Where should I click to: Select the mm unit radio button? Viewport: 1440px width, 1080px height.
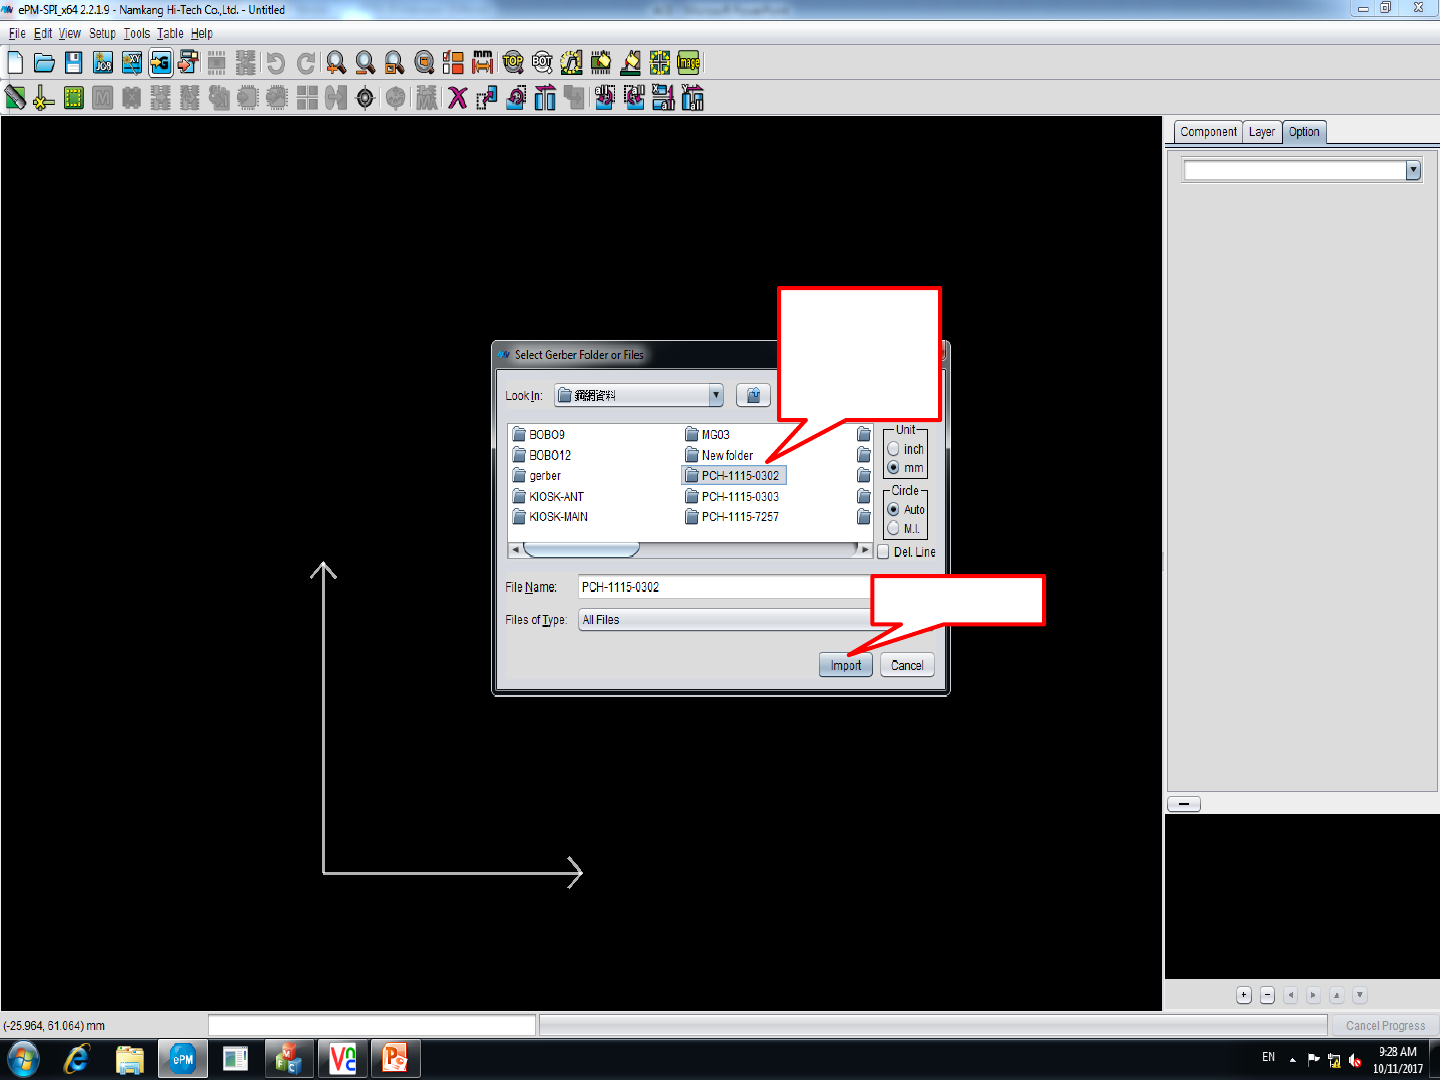pyautogui.click(x=894, y=468)
